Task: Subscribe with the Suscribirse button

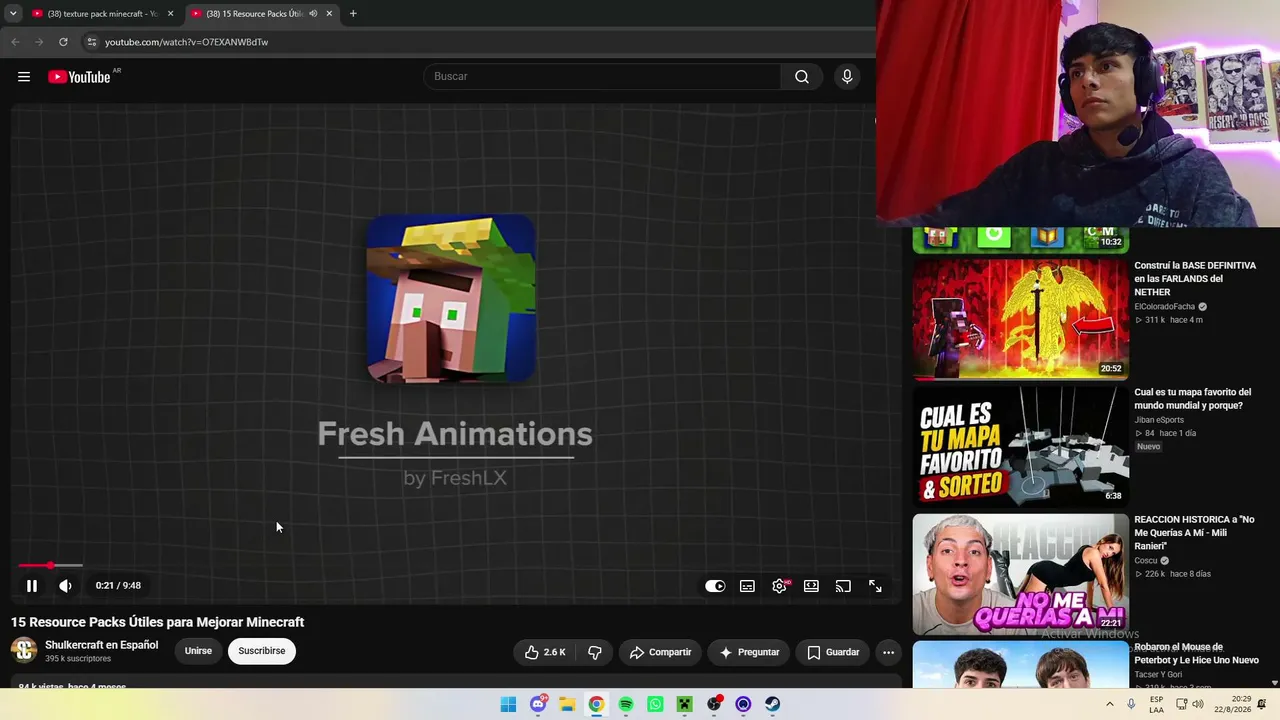Action: point(262,651)
